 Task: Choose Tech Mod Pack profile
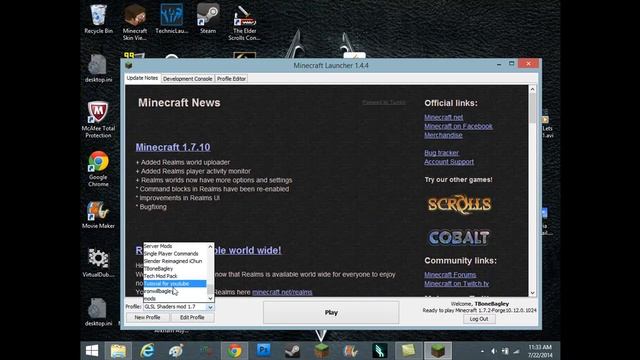tap(175, 276)
